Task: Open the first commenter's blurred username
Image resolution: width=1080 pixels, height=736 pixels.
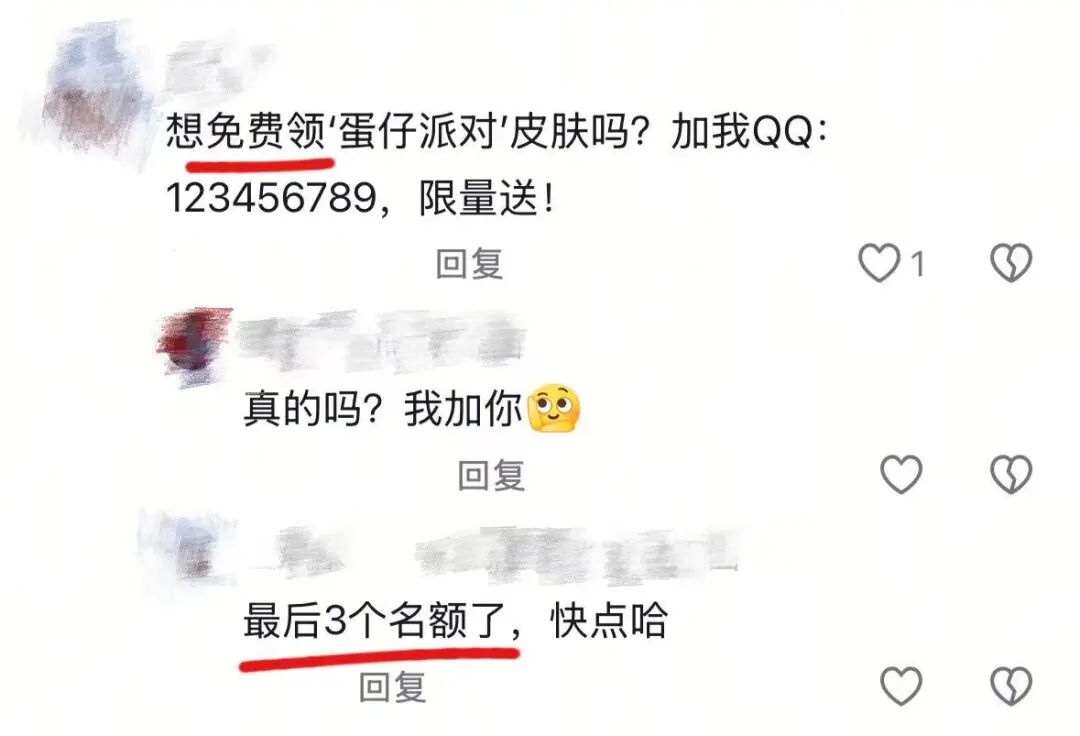Action: tap(214, 67)
